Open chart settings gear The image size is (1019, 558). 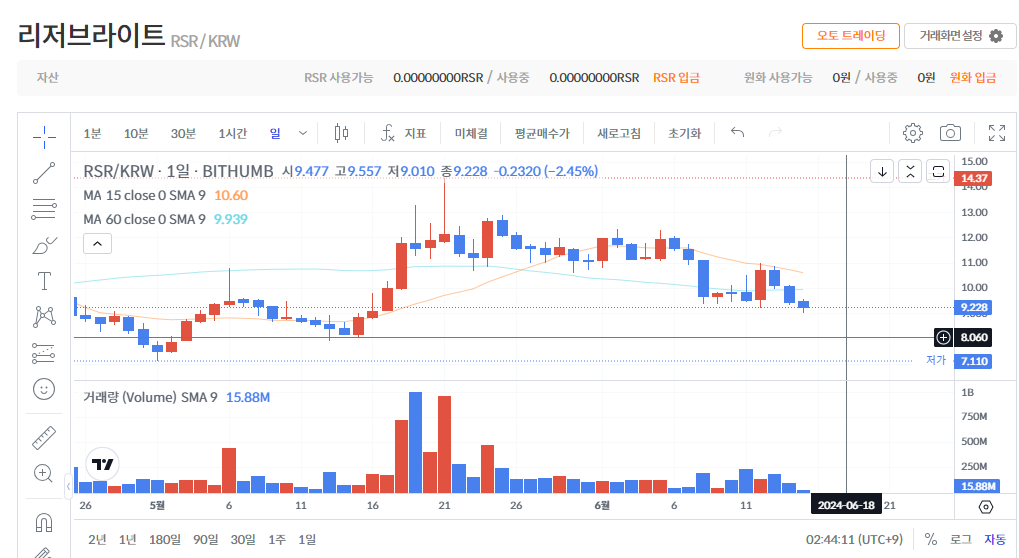pos(912,133)
